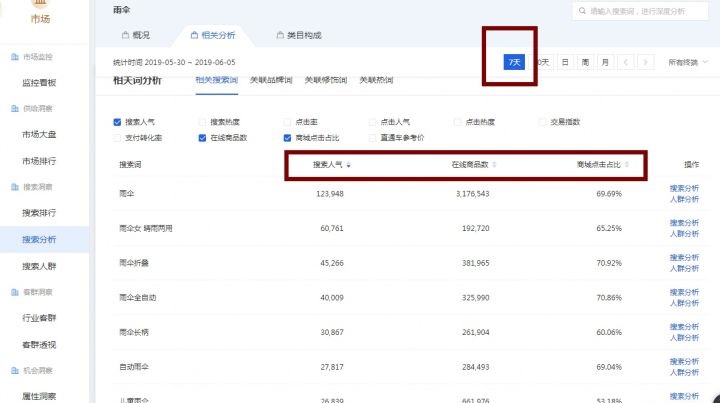Switch to the 类目构成 tab

pyautogui.click(x=299, y=35)
